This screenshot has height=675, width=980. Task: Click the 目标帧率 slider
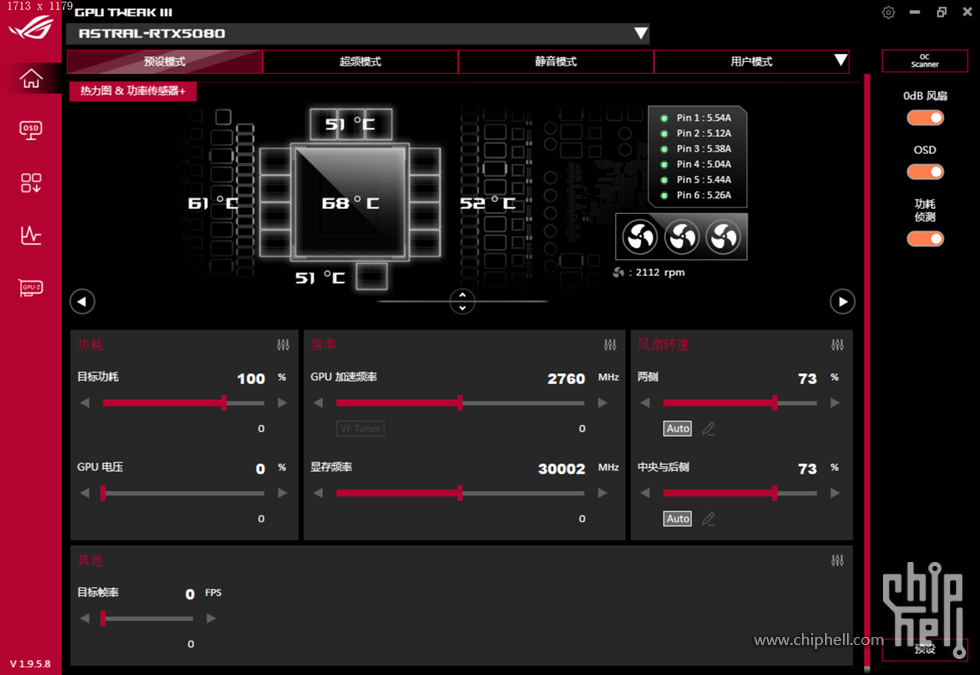[148, 618]
